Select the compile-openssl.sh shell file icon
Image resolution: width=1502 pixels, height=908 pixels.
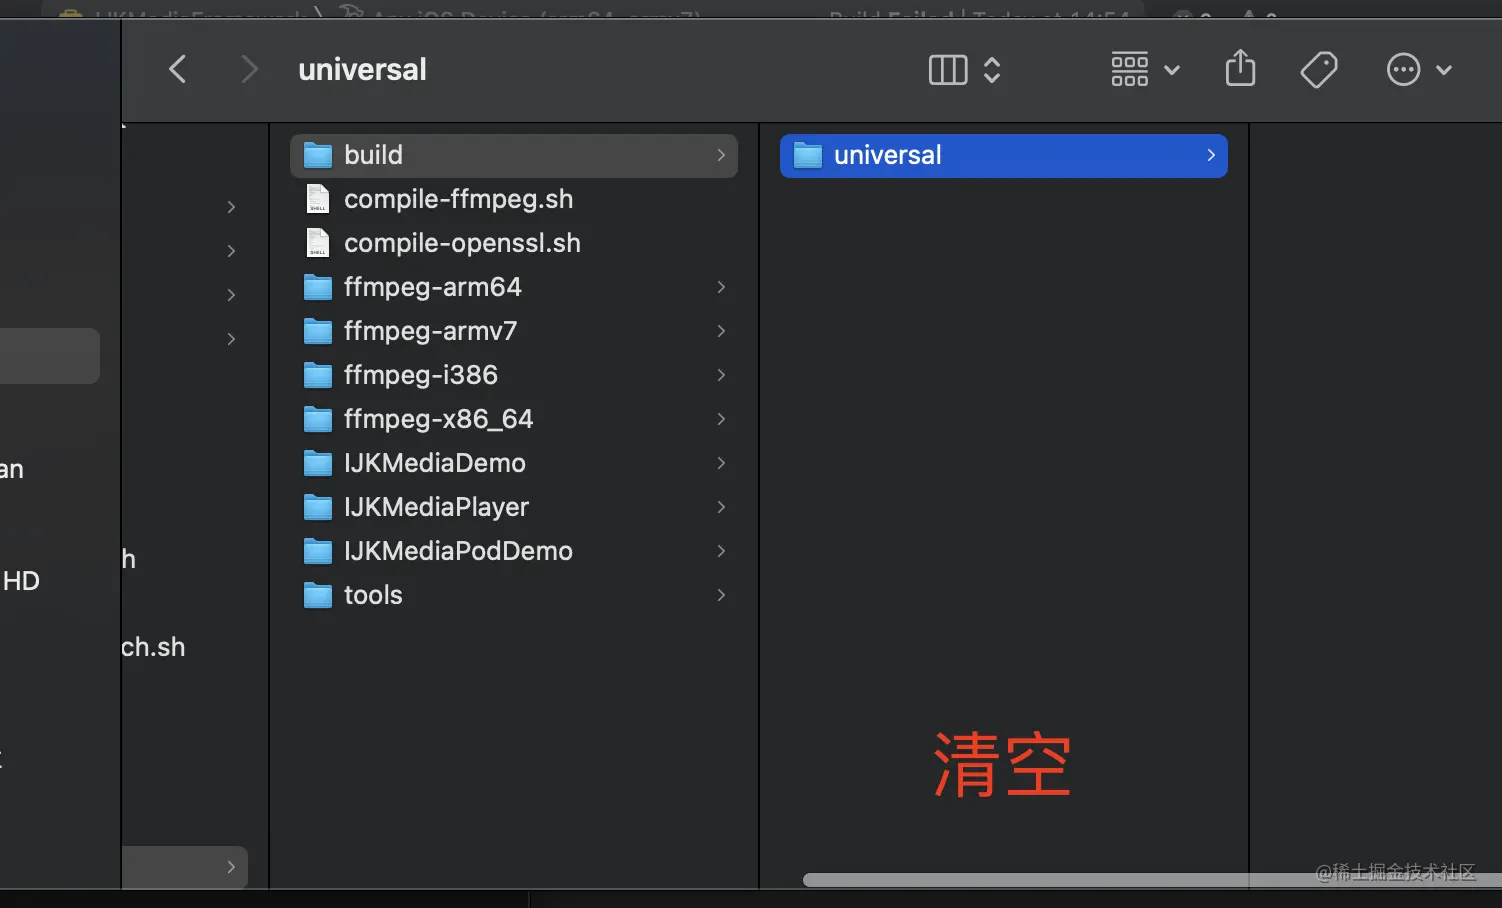coord(318,243)
